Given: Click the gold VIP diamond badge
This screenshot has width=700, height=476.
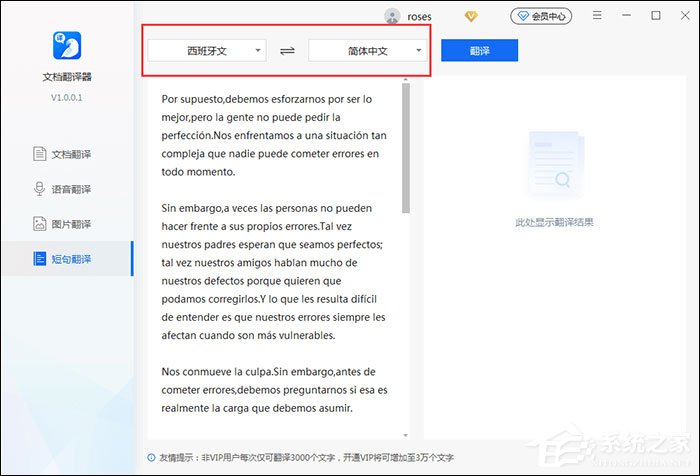Looking at the screenshot, I should click(x=472, y=16).
